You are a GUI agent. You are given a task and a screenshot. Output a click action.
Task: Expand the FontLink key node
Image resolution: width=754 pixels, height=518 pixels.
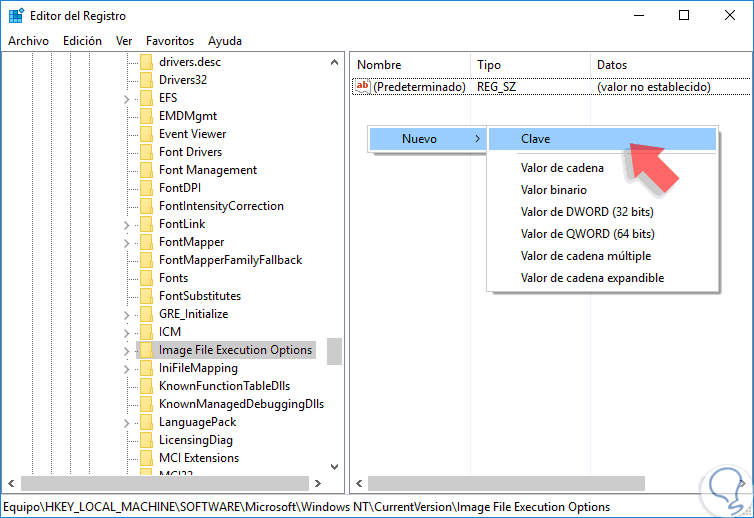[x=127, y=224]
